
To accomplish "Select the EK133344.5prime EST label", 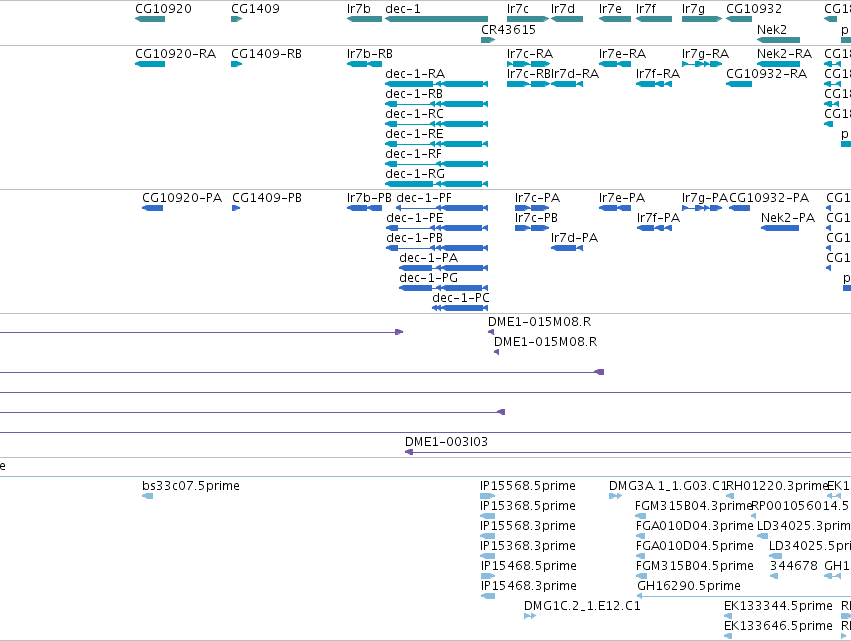I will click(x=778, y=606).
